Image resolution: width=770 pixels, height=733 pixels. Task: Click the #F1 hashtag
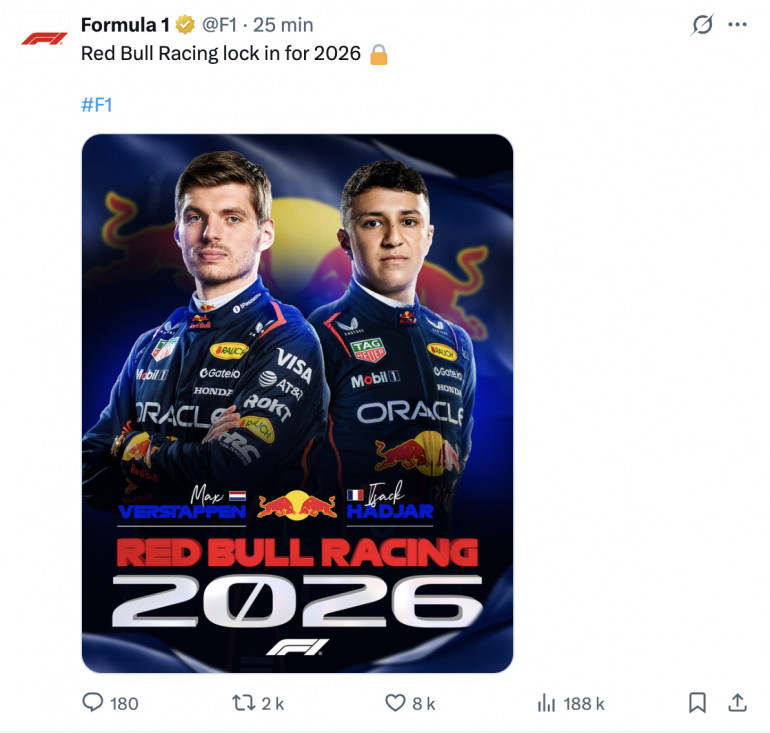(x=96, y=104)
